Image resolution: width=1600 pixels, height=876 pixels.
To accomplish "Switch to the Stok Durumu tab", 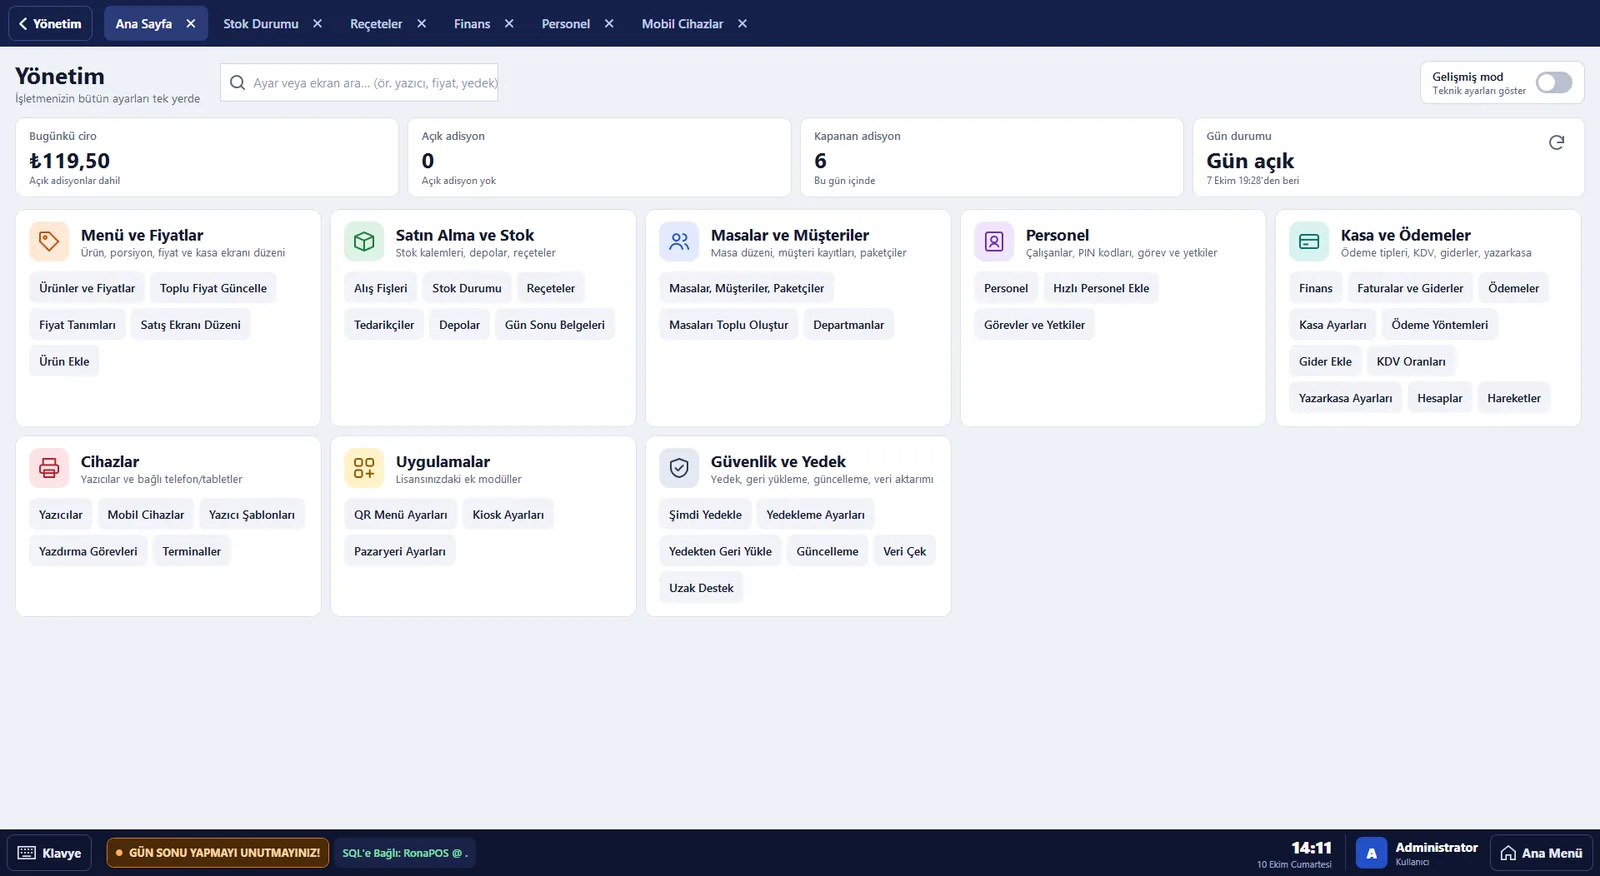I will 261,24.
